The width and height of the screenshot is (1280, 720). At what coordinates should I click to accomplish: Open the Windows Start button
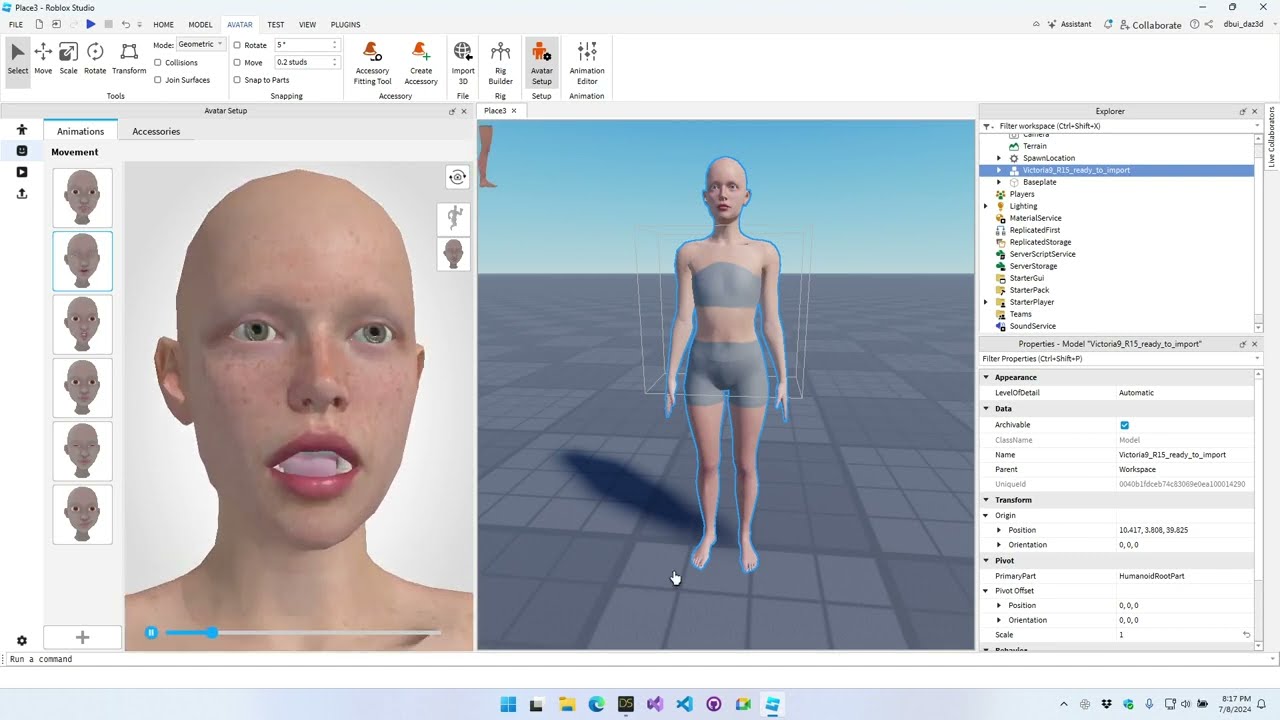508,704
